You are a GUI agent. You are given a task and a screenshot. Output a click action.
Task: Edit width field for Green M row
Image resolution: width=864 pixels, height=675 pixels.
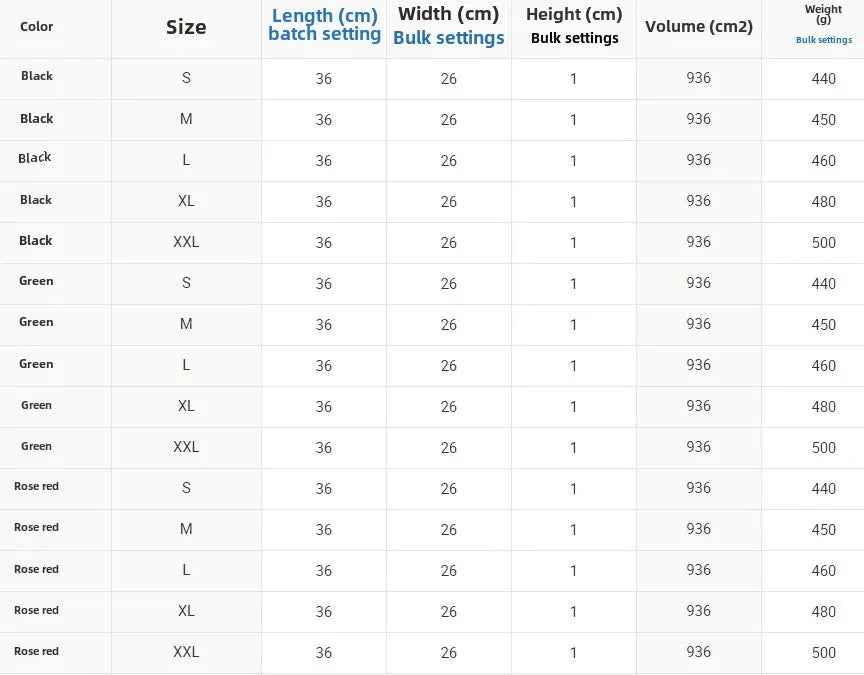(449, 325)
